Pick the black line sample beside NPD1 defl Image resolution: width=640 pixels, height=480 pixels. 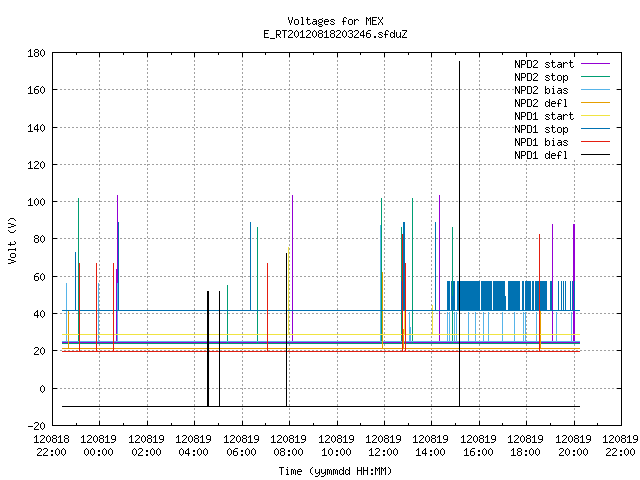(595, 155)
